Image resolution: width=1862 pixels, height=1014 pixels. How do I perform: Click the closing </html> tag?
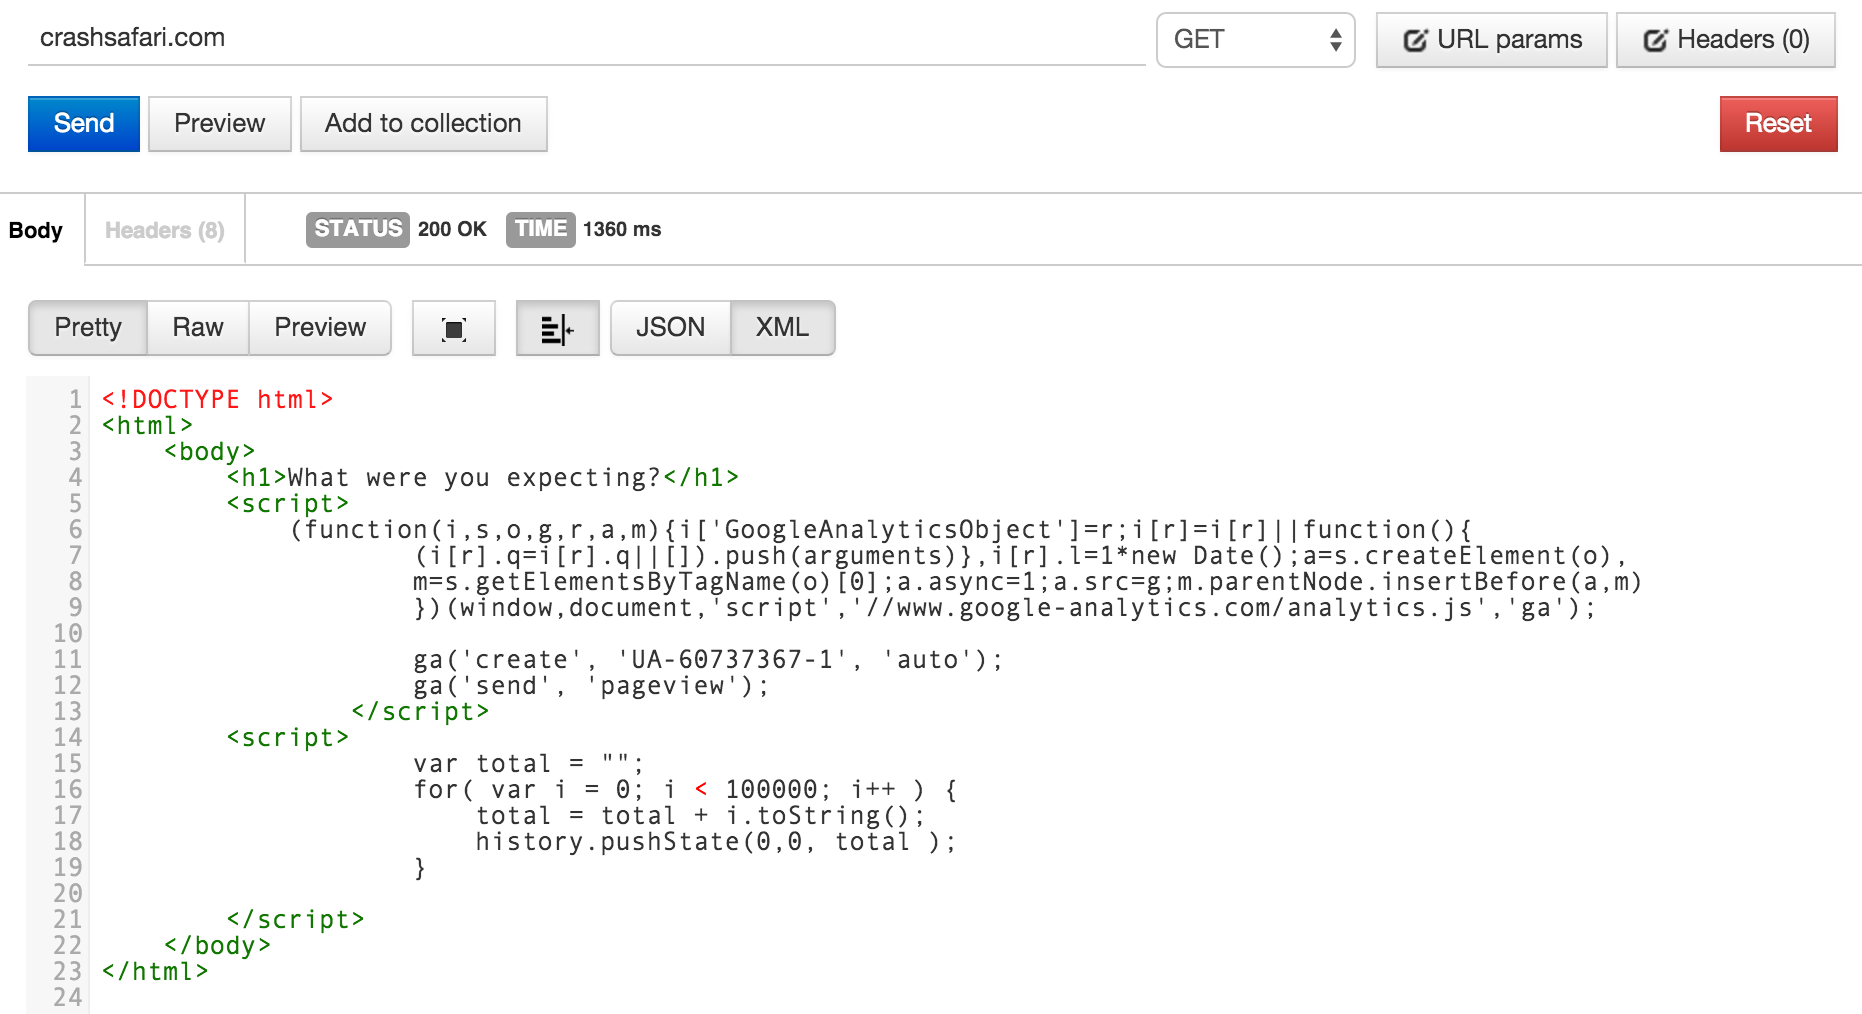click(x=155, y=971)
